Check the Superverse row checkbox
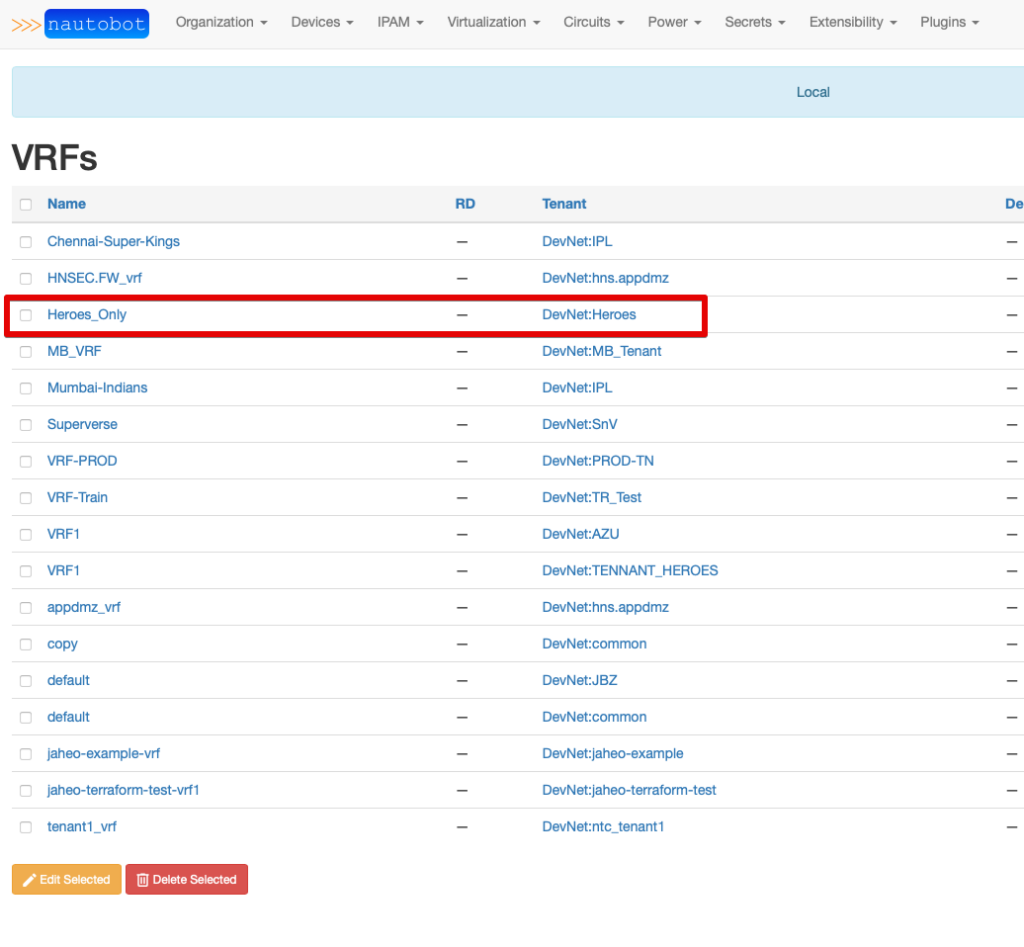The image size is (1024, 947). [25, 425]
